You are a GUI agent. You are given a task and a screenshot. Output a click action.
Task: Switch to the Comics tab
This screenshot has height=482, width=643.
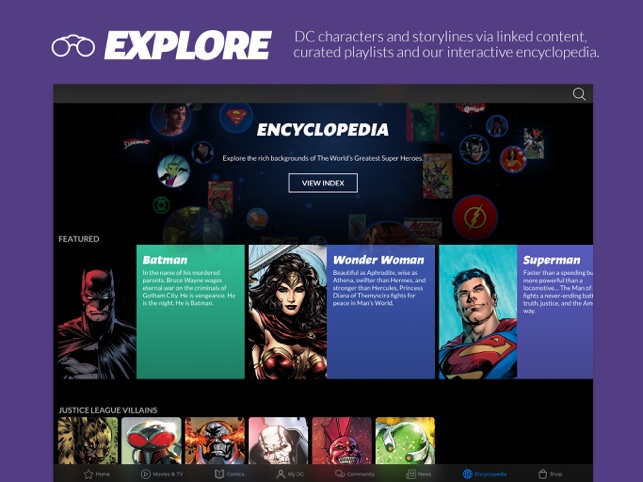(x=229, y=474)
